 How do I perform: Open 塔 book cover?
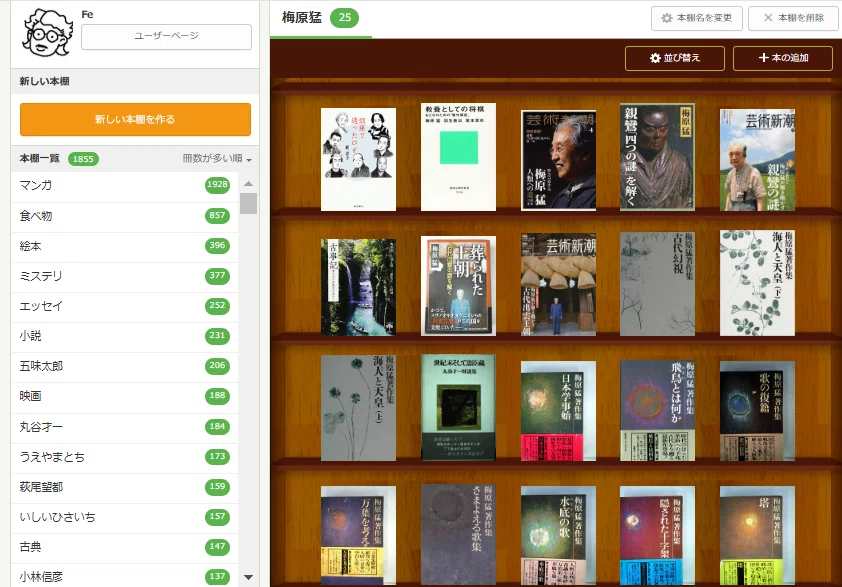point(757,535)
